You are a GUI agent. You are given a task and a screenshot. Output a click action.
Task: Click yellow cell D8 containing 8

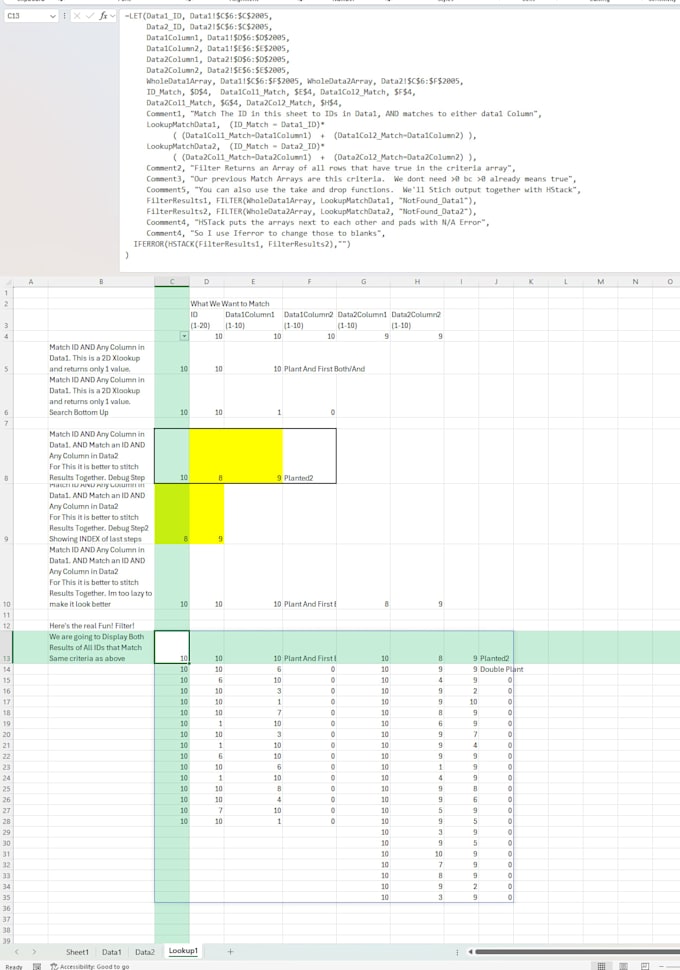click(207, 456)
